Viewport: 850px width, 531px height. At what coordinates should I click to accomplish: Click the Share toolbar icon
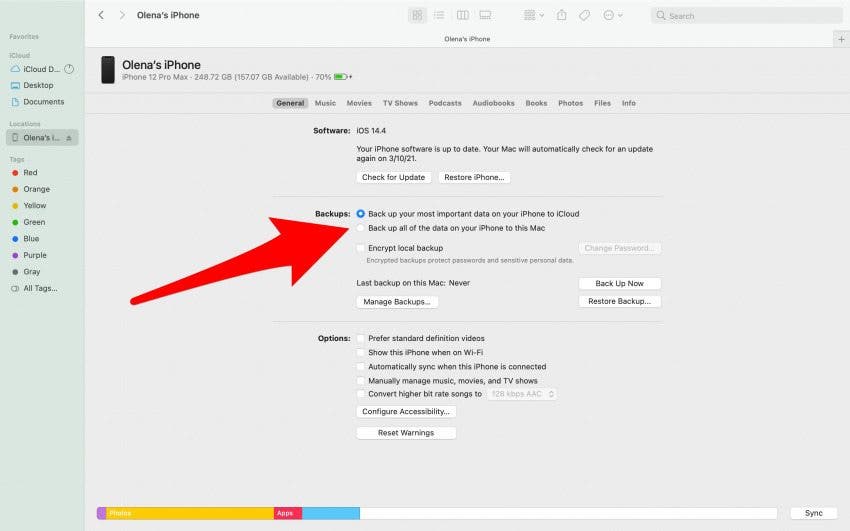point(562,15)
